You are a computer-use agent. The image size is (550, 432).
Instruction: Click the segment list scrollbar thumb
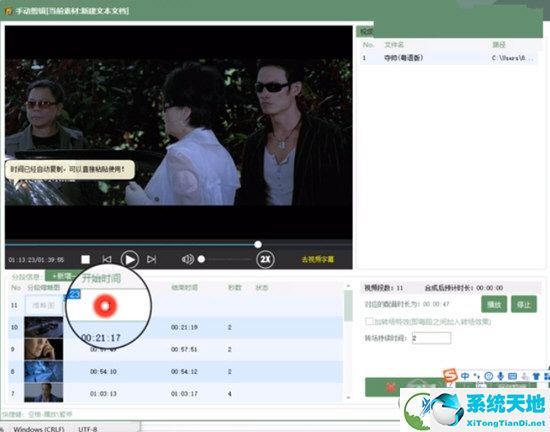point(348,305)
